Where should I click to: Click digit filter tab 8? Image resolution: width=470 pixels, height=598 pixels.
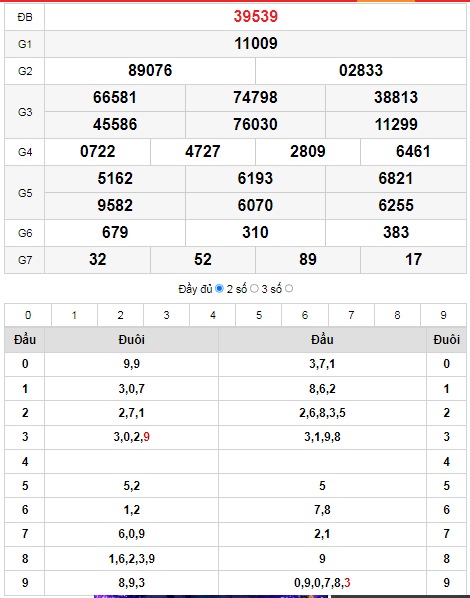click(397, 315)
